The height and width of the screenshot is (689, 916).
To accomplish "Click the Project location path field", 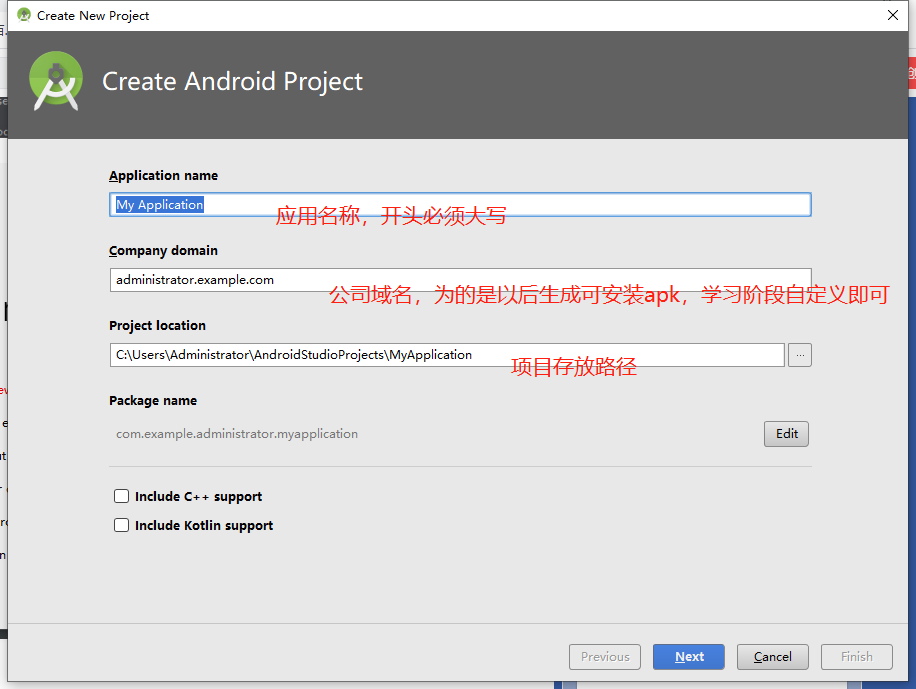I will pyautogui.click(x=447, y=355).
